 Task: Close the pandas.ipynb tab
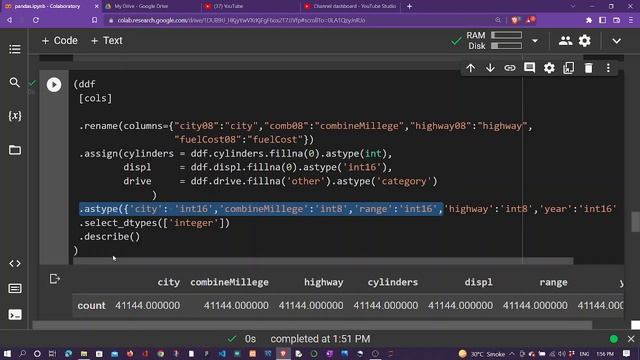[x=97, y=6]
